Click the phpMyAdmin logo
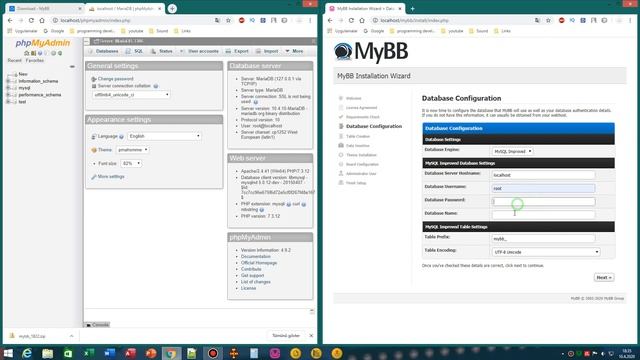This screenshot has width=640, height=360. point(42,43)
